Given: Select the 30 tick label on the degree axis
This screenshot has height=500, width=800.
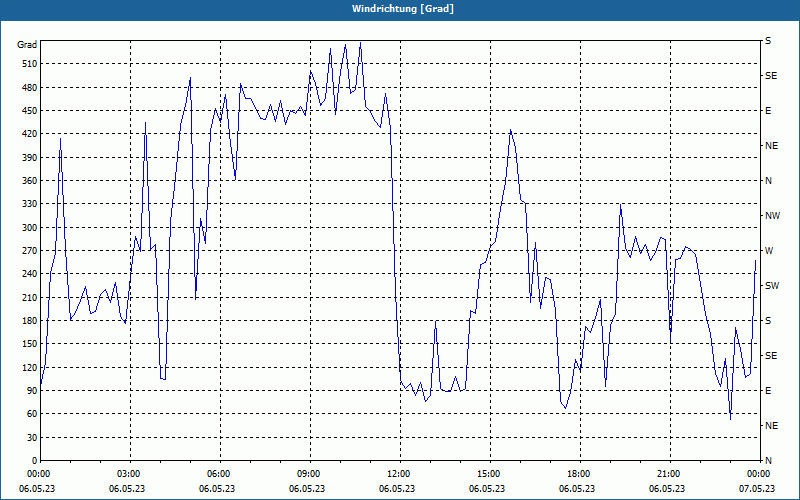Looking at the screenshot, I should [x=32, y=437].
